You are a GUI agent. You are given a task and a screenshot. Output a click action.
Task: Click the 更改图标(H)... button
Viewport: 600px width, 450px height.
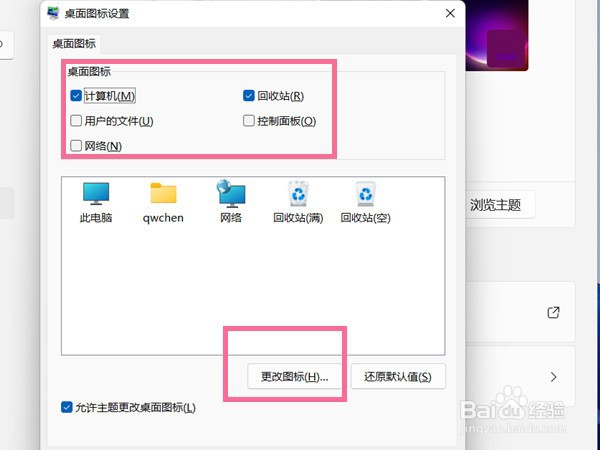pyautogui.click(x=294, y=377)
